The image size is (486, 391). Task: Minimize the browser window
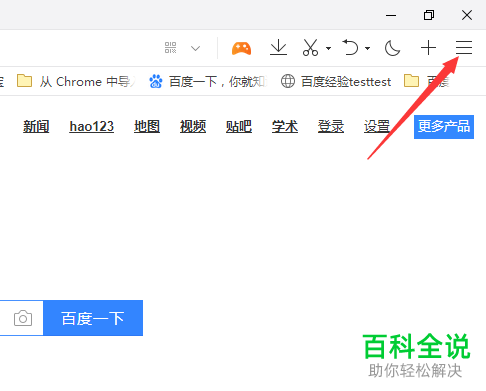pos(391,15)
